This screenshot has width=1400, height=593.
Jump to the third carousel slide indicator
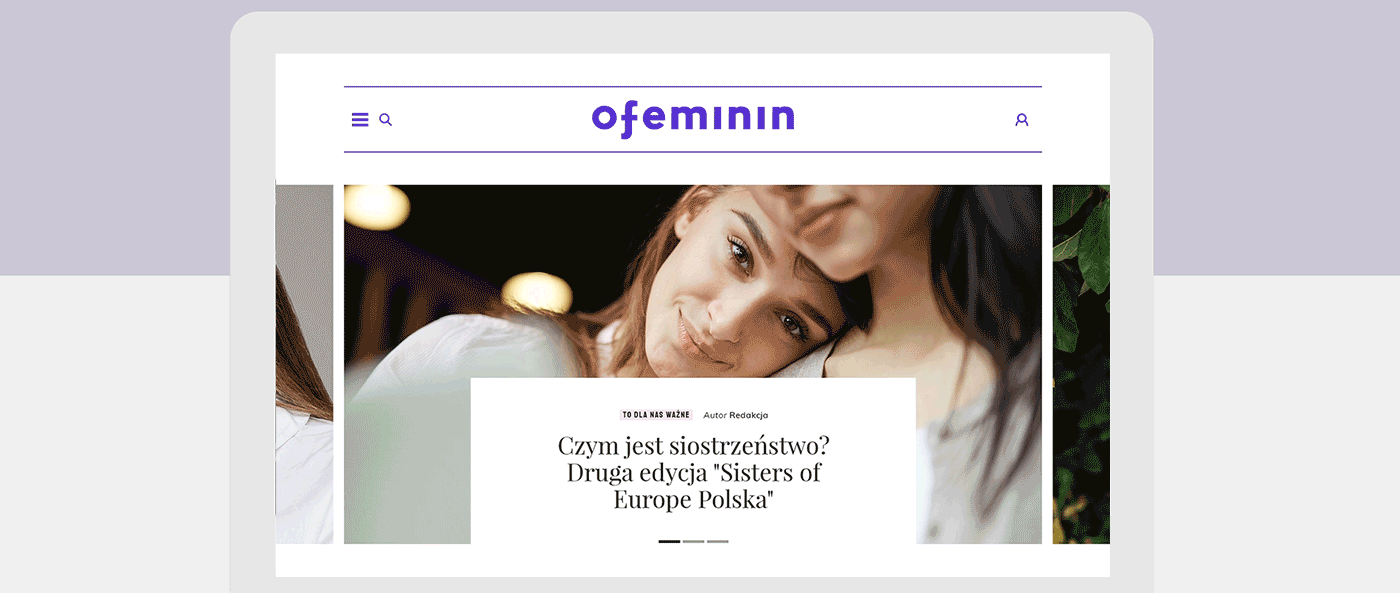pyautogui.click(x=718, y=541)
